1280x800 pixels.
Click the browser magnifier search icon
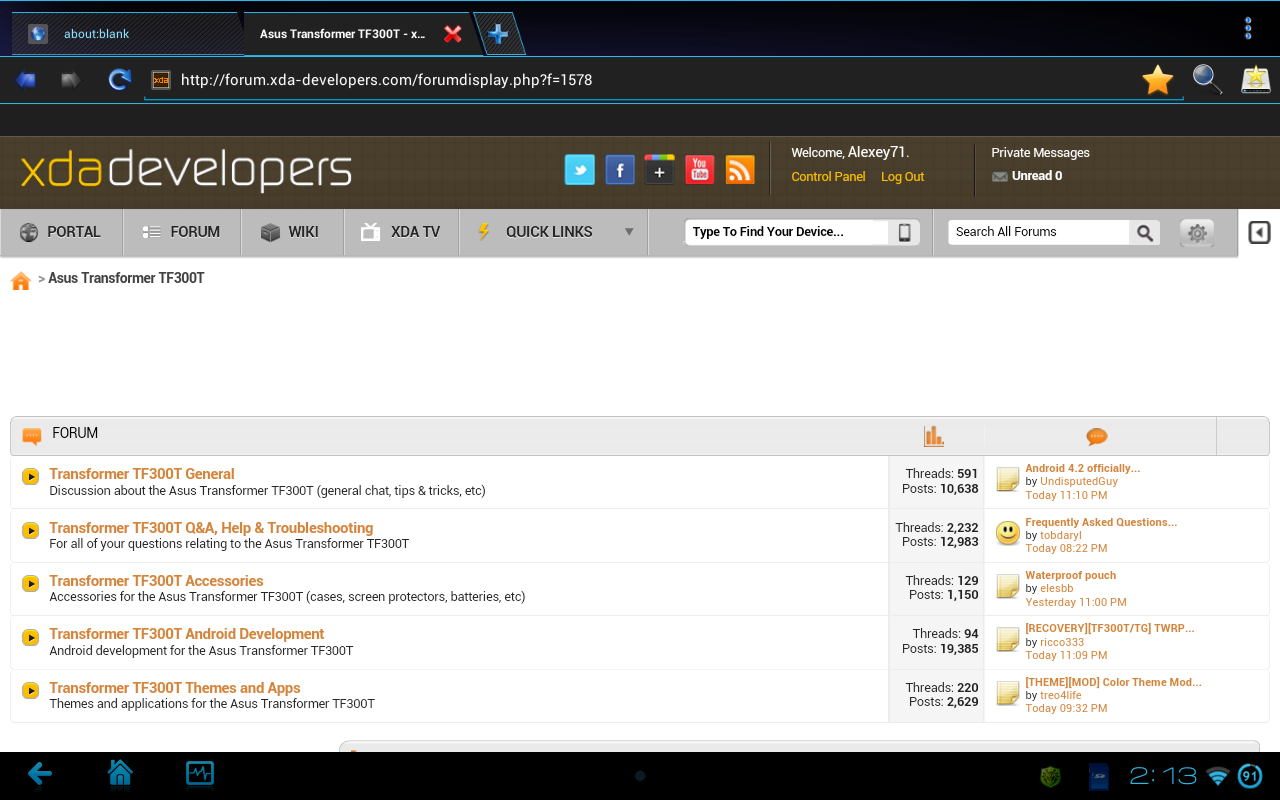(x=1207, y=80)
